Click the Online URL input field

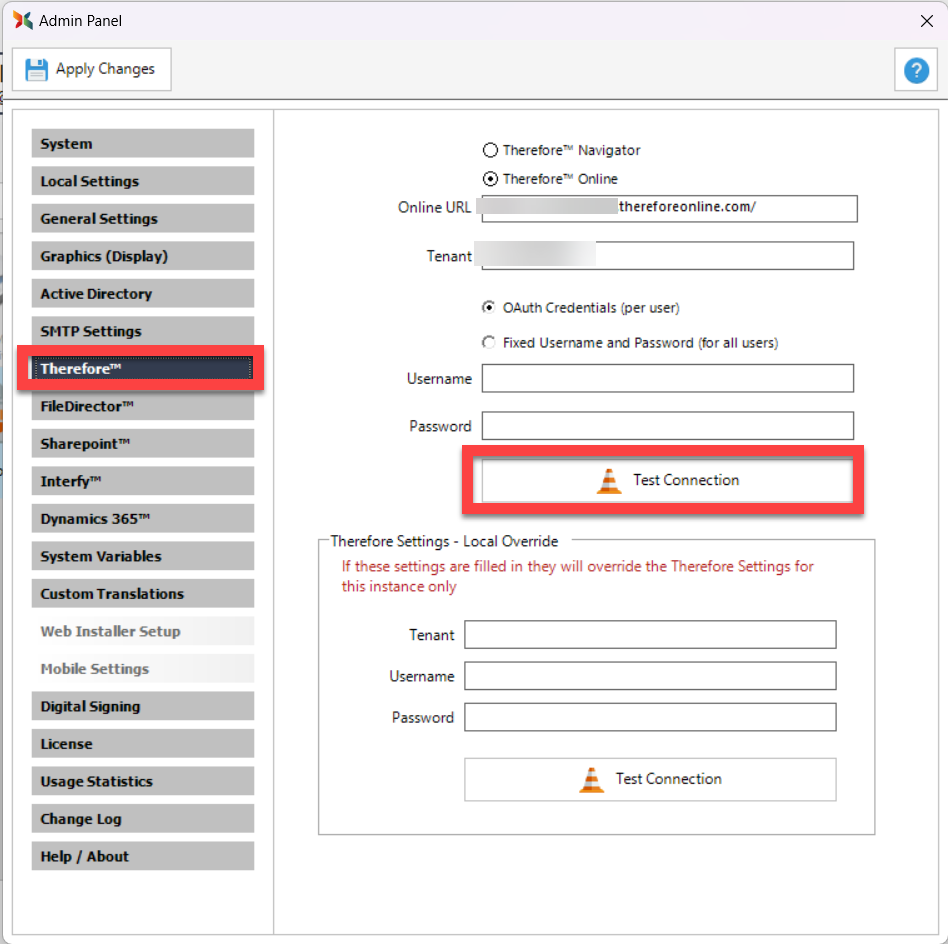coord(669,209)
